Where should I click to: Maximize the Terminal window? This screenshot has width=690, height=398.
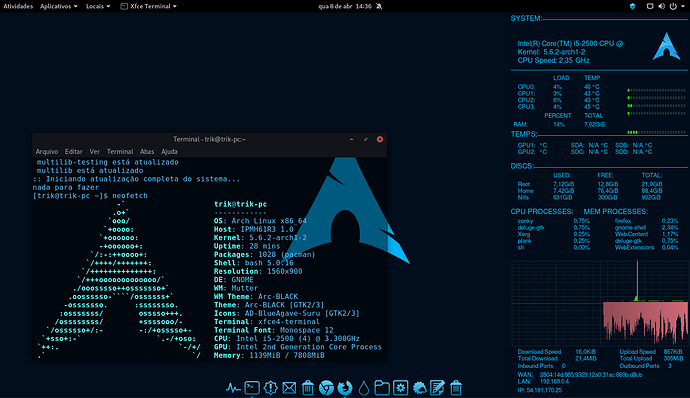point(365,139)
